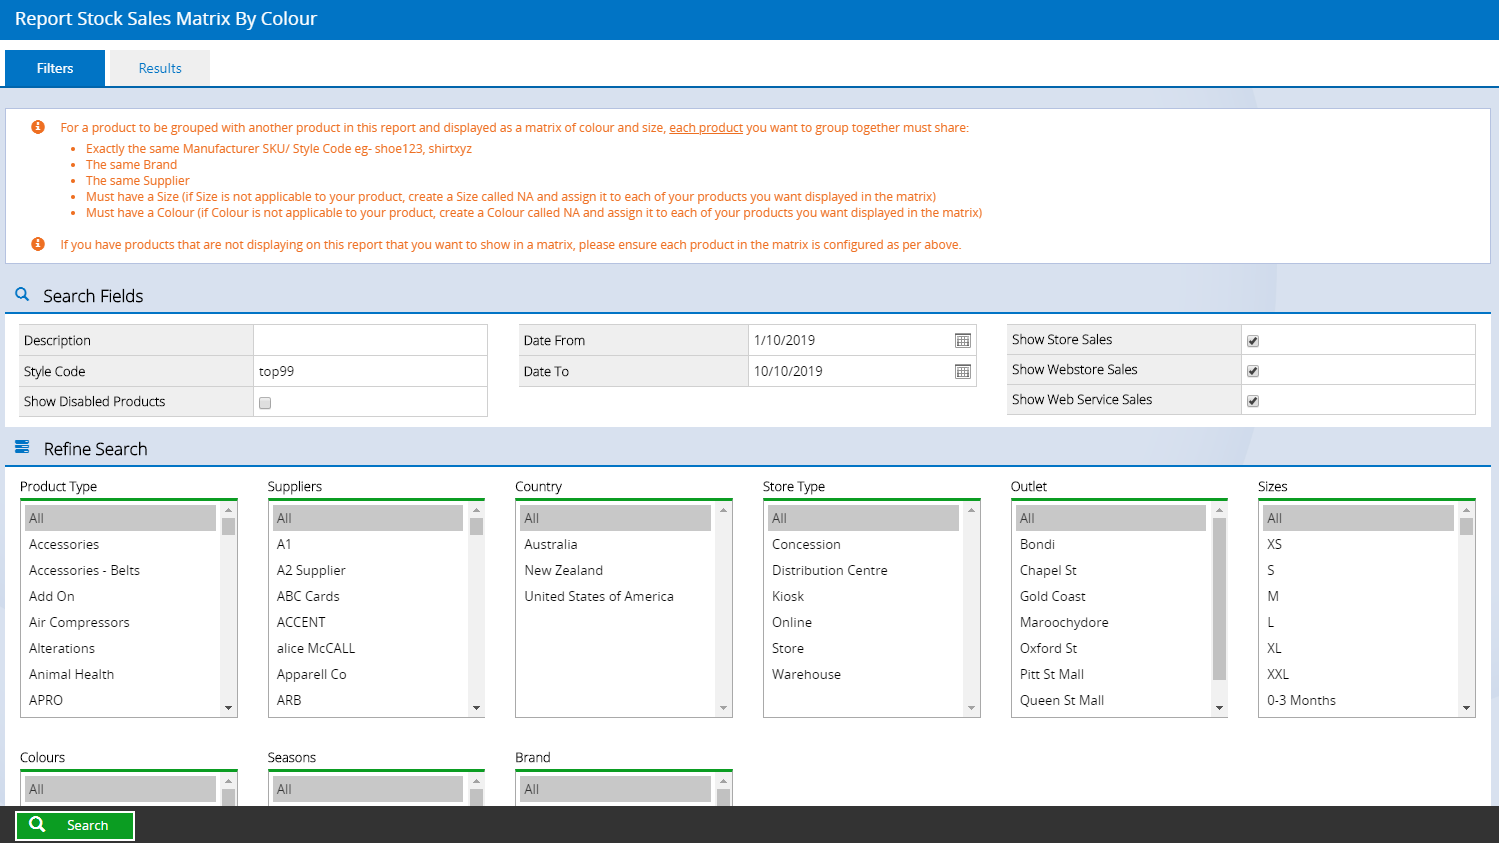Image resolution: width=1499 pixels, height=843 pixels.
Task: Select A2 Supplier in Suppliers
Action: 367,570
